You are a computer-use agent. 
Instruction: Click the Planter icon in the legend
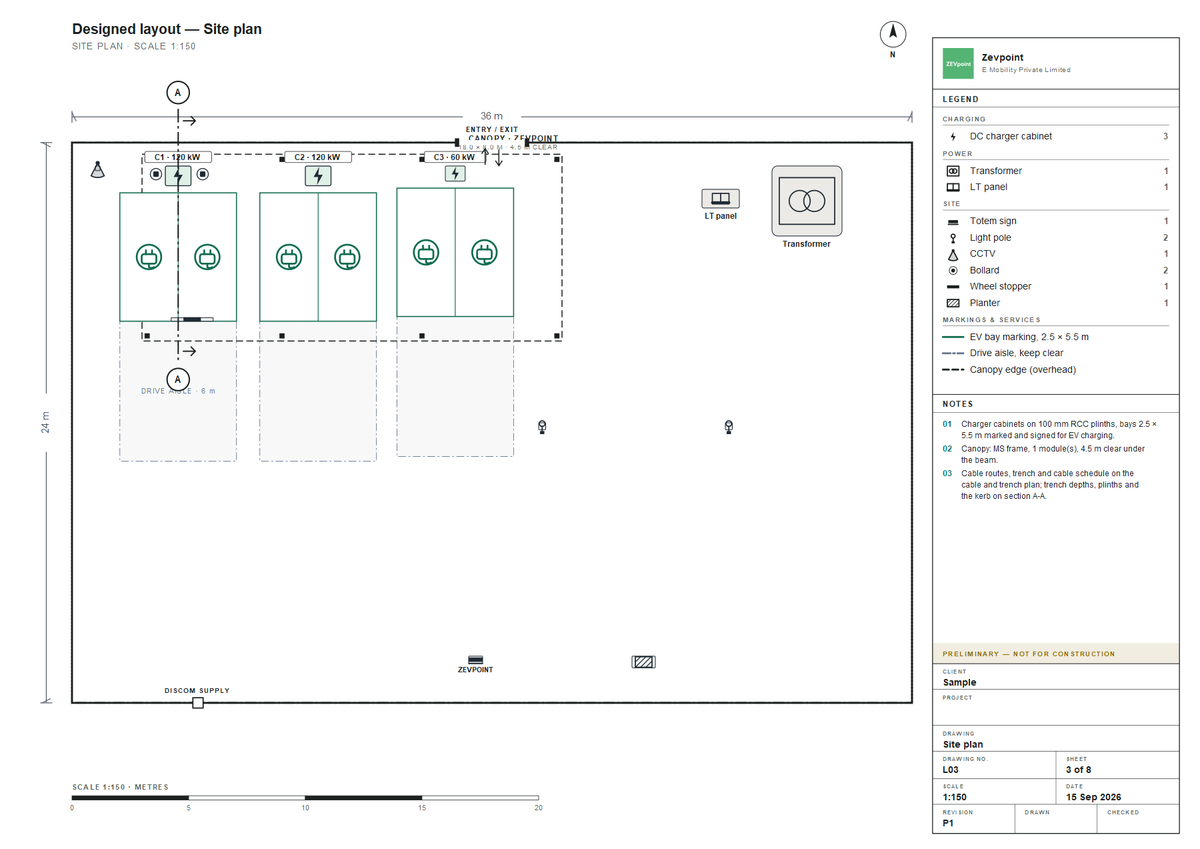[x=953, y=303]
